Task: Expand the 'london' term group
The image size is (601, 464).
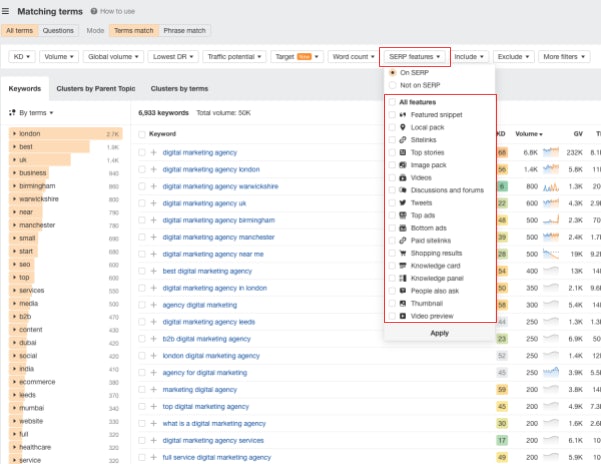Action: coord(14,133)
